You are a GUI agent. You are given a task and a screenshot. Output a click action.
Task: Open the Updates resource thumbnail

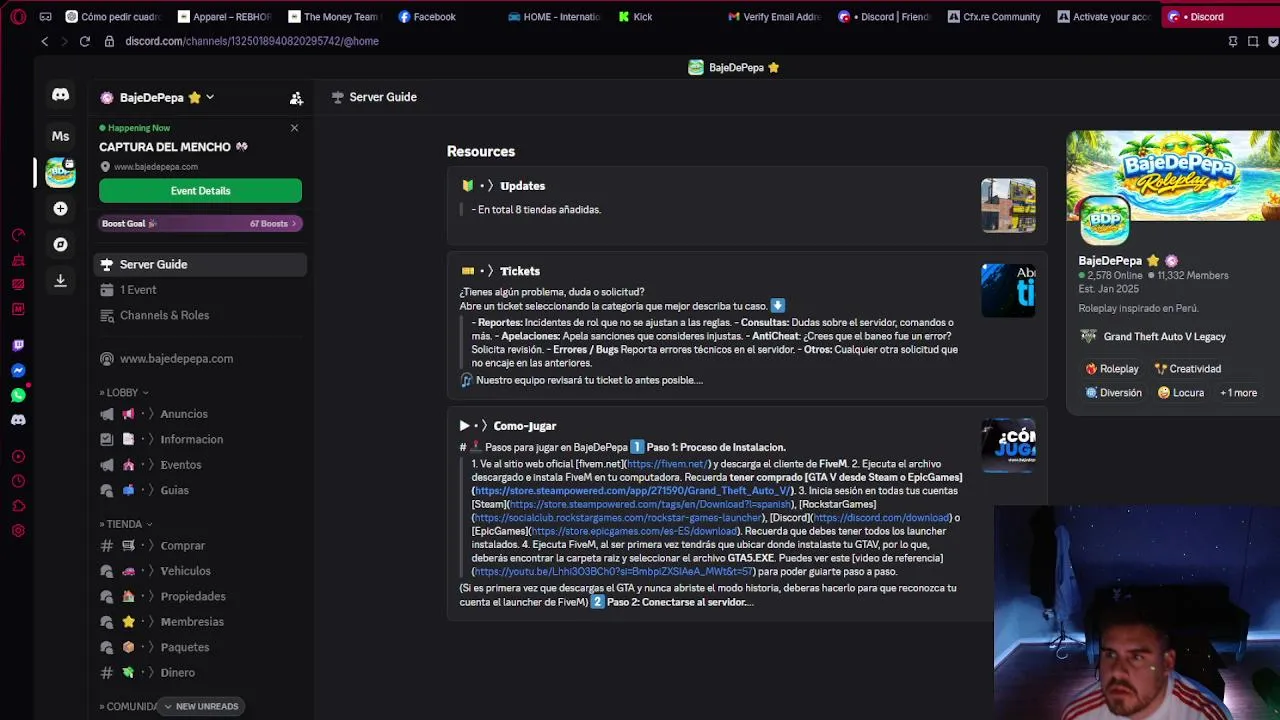[1008, 205]
